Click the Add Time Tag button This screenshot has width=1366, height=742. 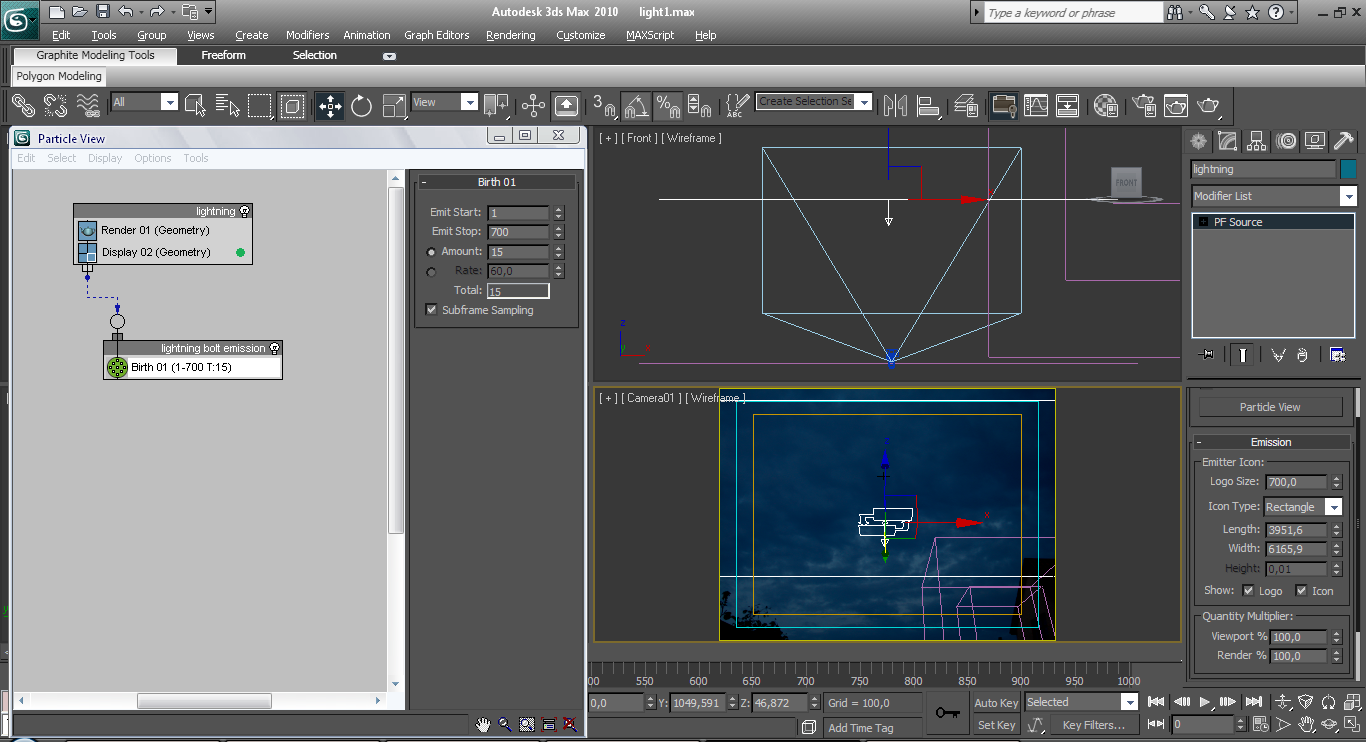860,728
